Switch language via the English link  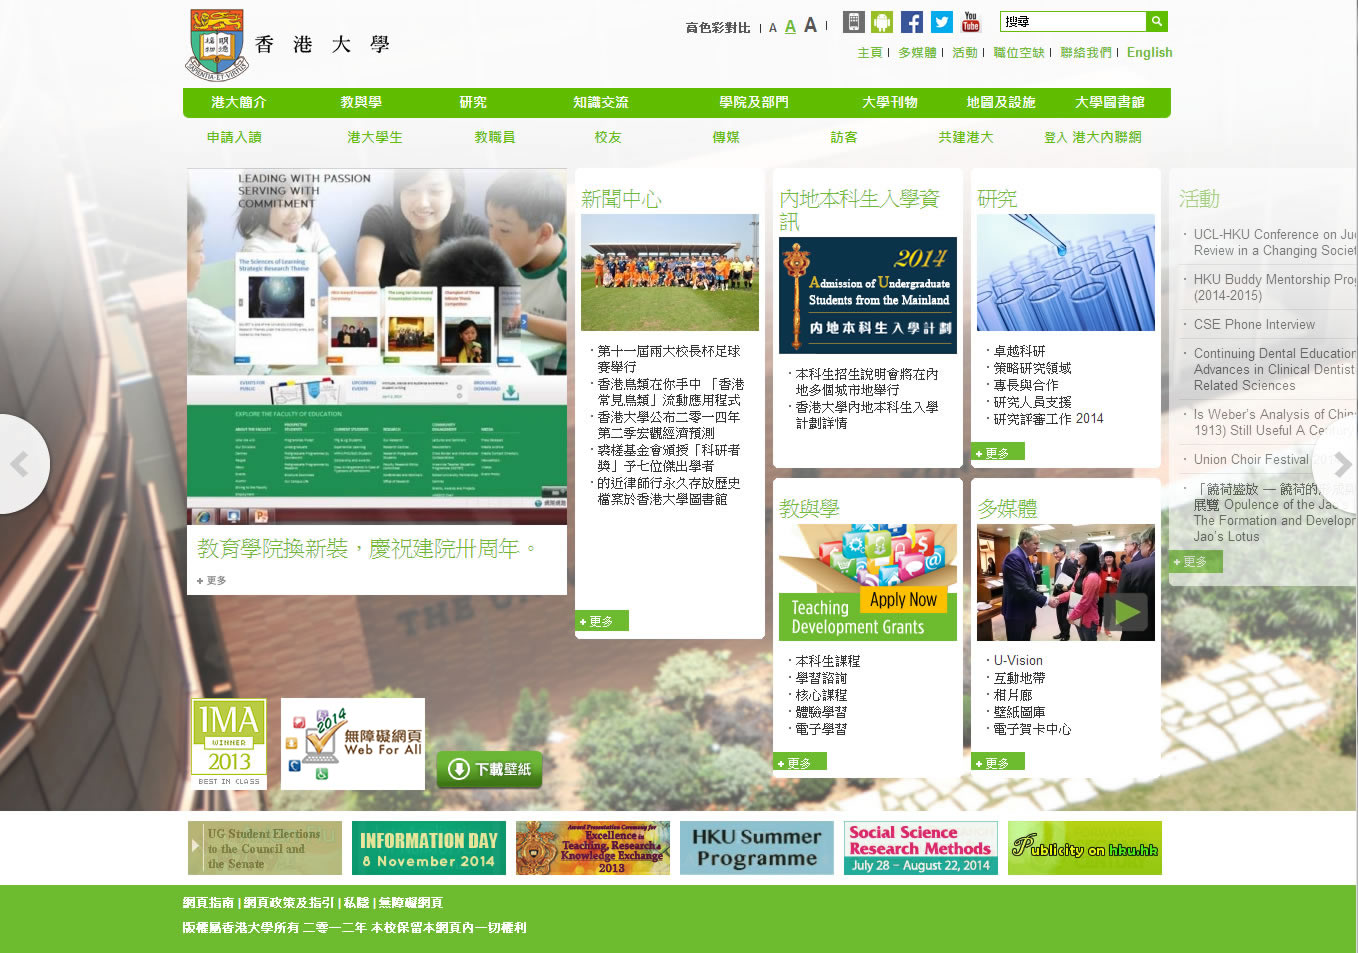click(x=1149, y=53)
